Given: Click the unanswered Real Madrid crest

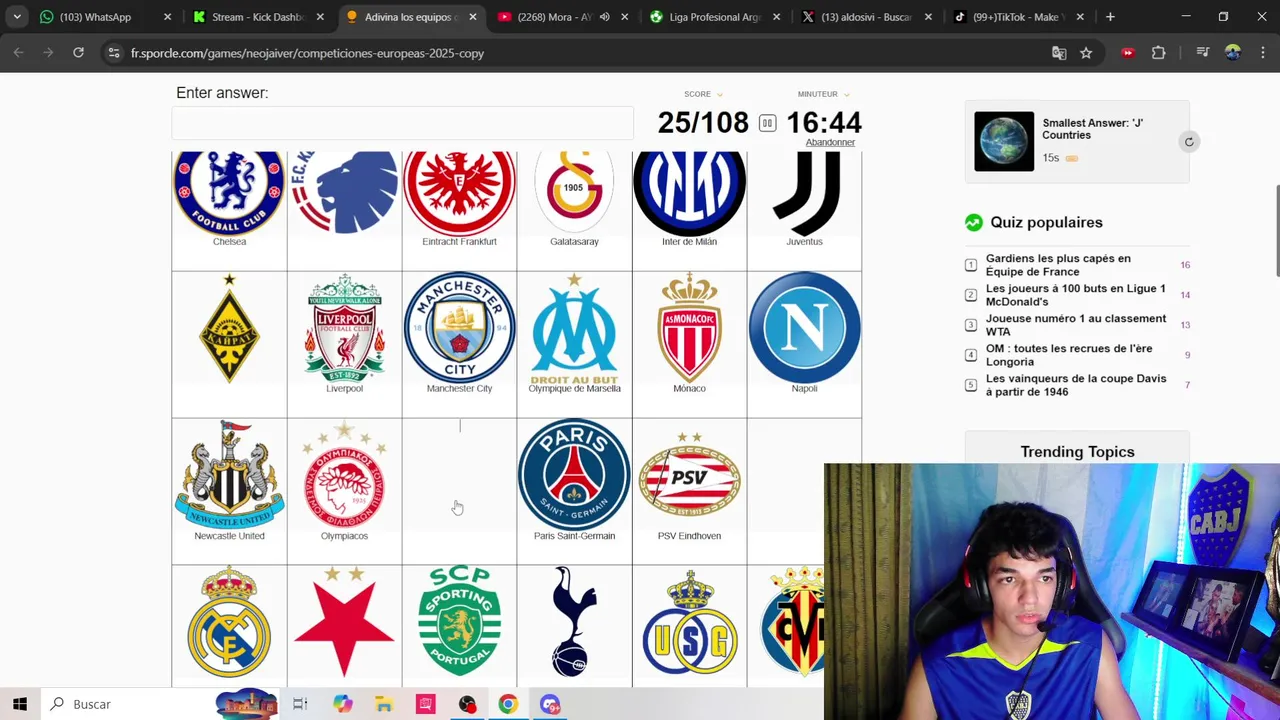Looking at the screenshot, I should click(229, 621).
